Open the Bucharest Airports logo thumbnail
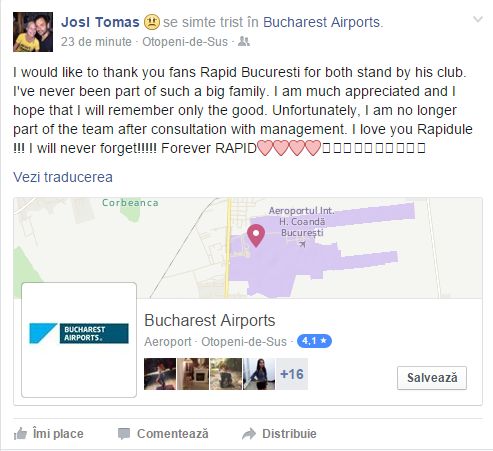The width and height of the screenshot is (493, 451). [x=79, y=340]
